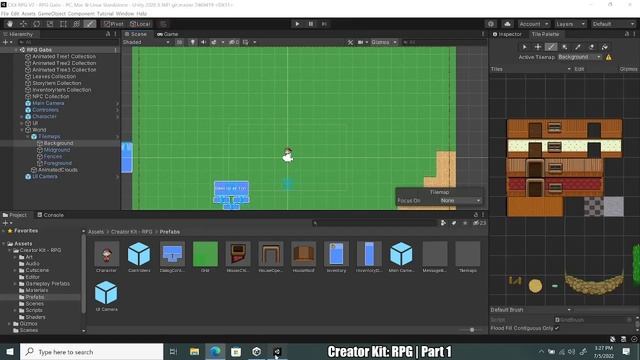
Task: Toggle Scene view effects button
Action: [214, 42]
